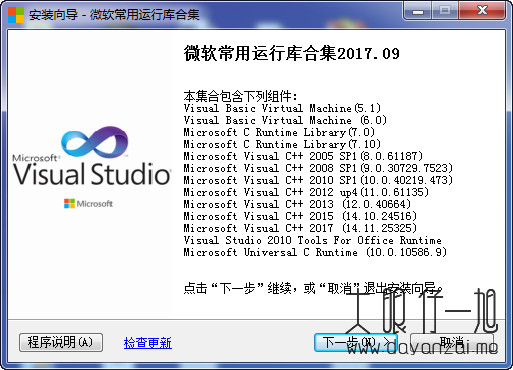513x370 pixels.
Task: Click the Visual C++ 2008 SP1 line
Action: point(318,168)
